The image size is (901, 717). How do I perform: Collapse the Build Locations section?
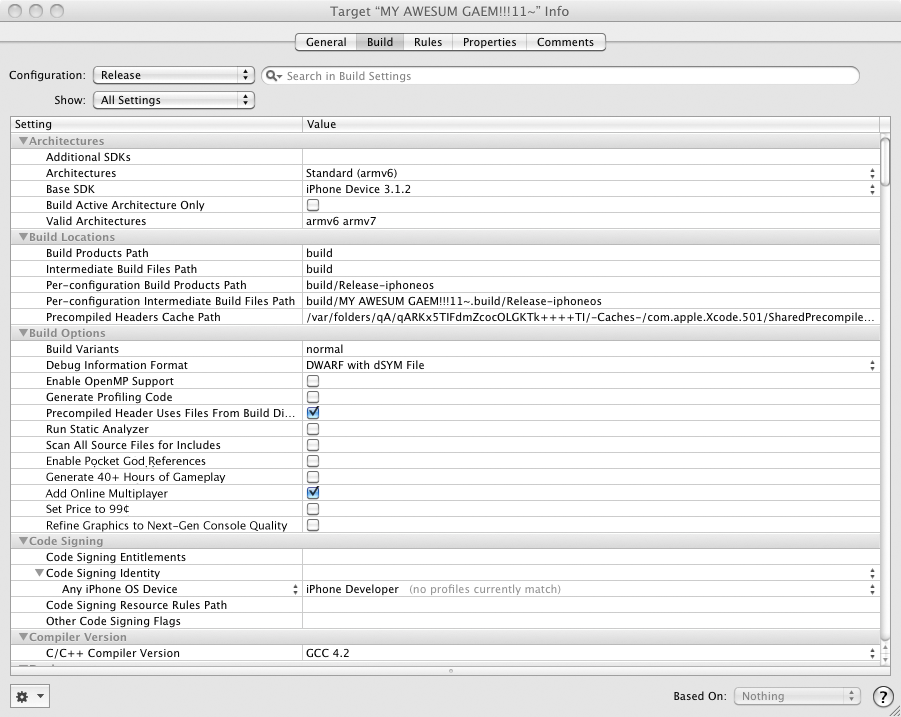(x=23, y=237)
